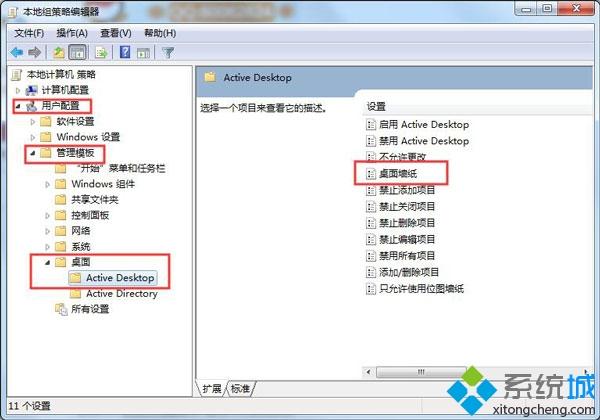
Task: Collapse the 用户配置 tree node
Action: 18,106
